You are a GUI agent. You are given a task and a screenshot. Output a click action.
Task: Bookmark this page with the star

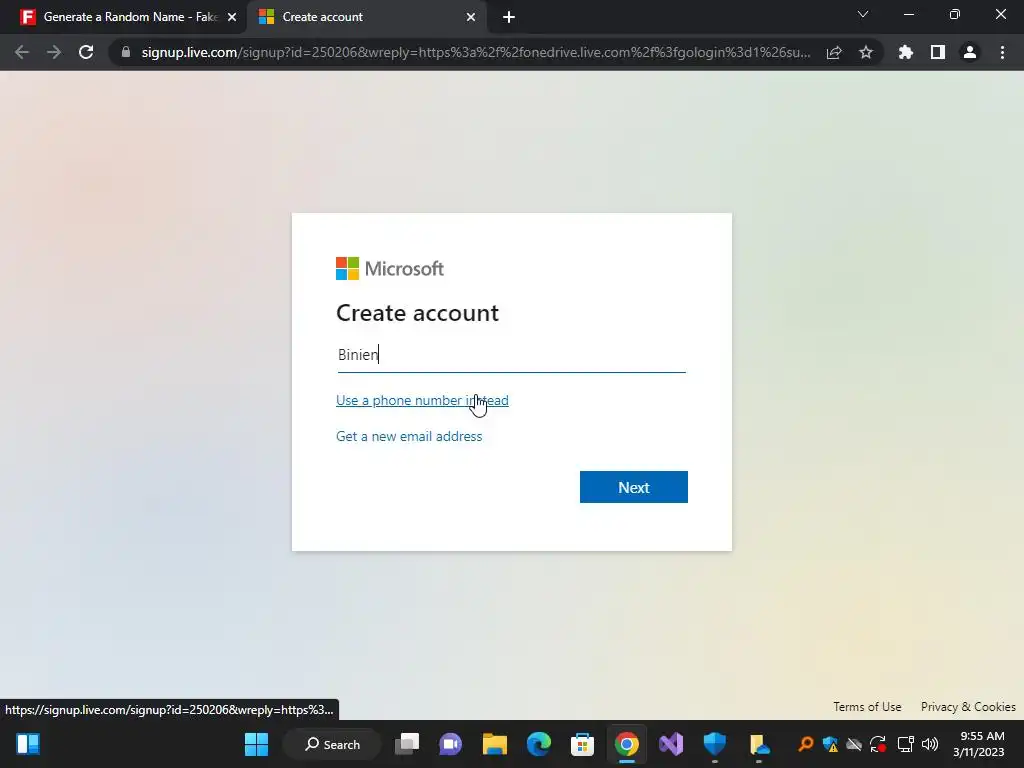[x=866, y=52]
